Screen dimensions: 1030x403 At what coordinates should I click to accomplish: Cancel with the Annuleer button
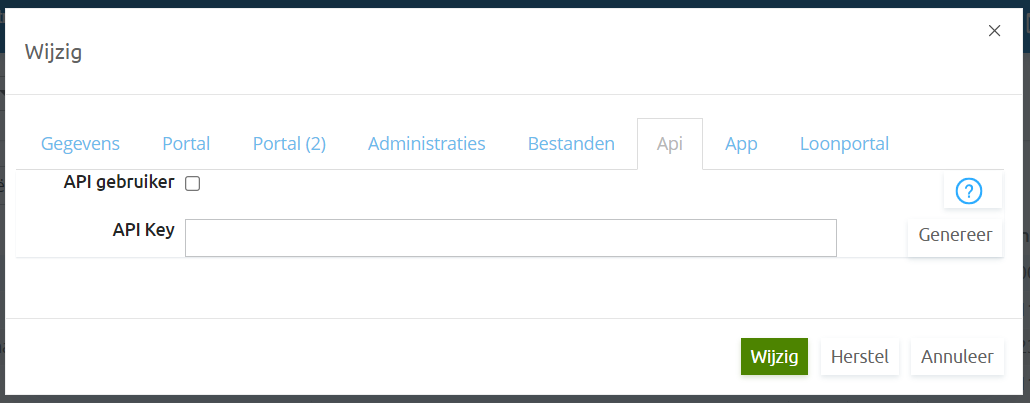click(957, 357)
